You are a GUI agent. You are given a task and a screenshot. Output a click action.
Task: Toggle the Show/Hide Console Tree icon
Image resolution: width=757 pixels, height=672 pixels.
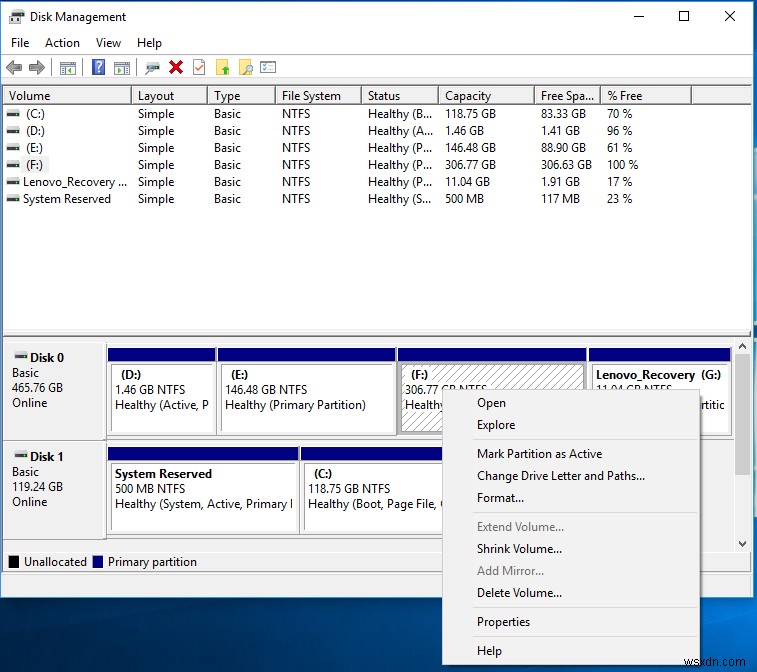pos(68,68)
